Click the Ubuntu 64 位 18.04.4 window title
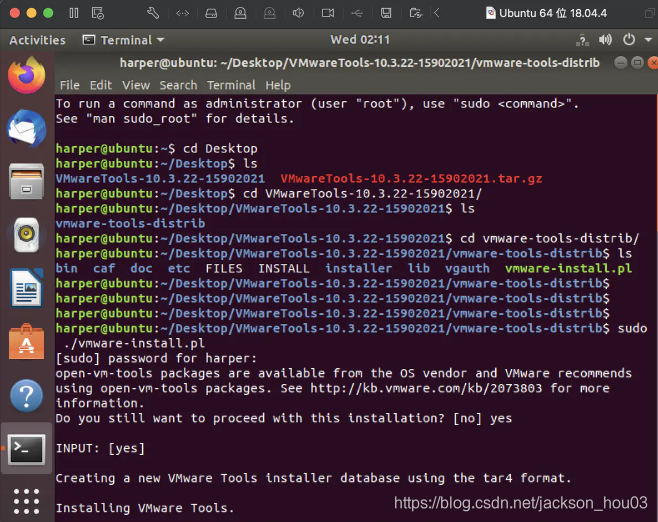 click(x=553, y=13)
